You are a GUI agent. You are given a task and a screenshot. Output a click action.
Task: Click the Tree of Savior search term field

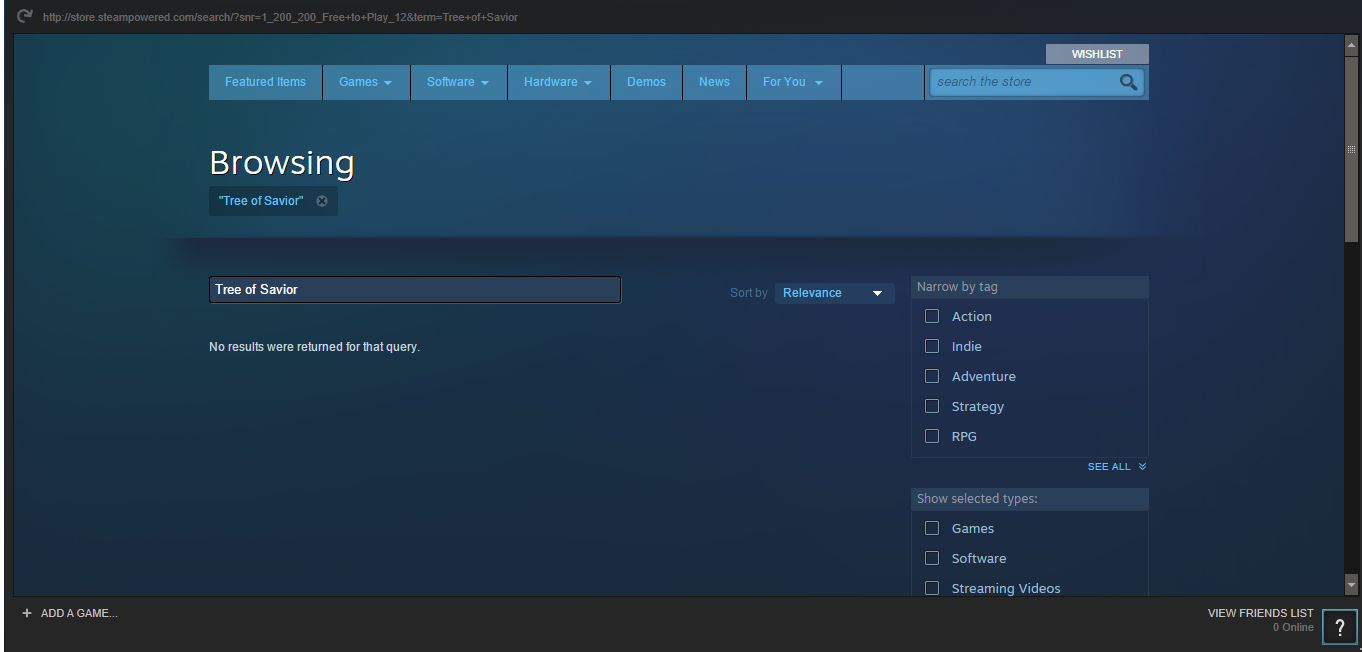[x=414, y=290]
